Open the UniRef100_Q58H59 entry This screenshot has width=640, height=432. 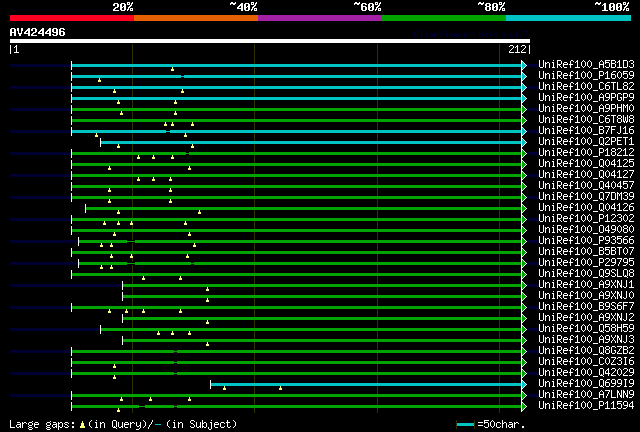pyautogui.click(x=586, y=329)
